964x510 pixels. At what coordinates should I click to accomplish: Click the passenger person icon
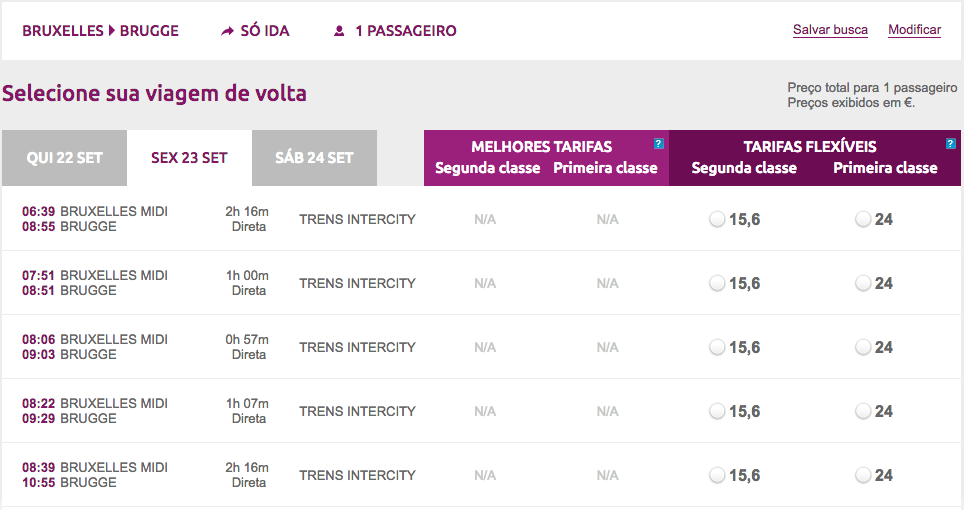339,31
